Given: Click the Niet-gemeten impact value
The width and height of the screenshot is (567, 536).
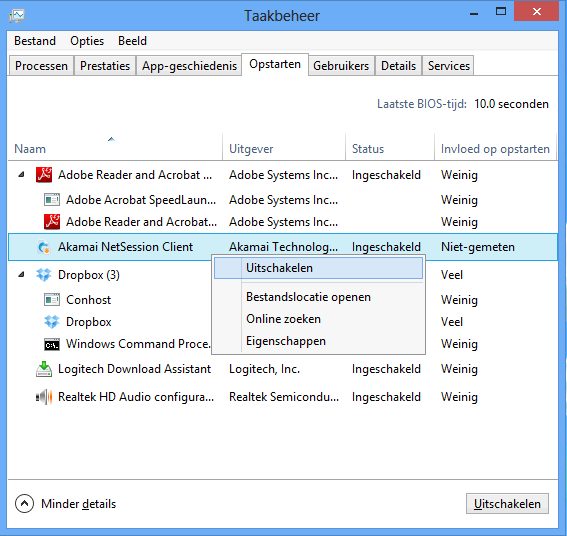Looking at the screenshot, I should click(478, 247).
